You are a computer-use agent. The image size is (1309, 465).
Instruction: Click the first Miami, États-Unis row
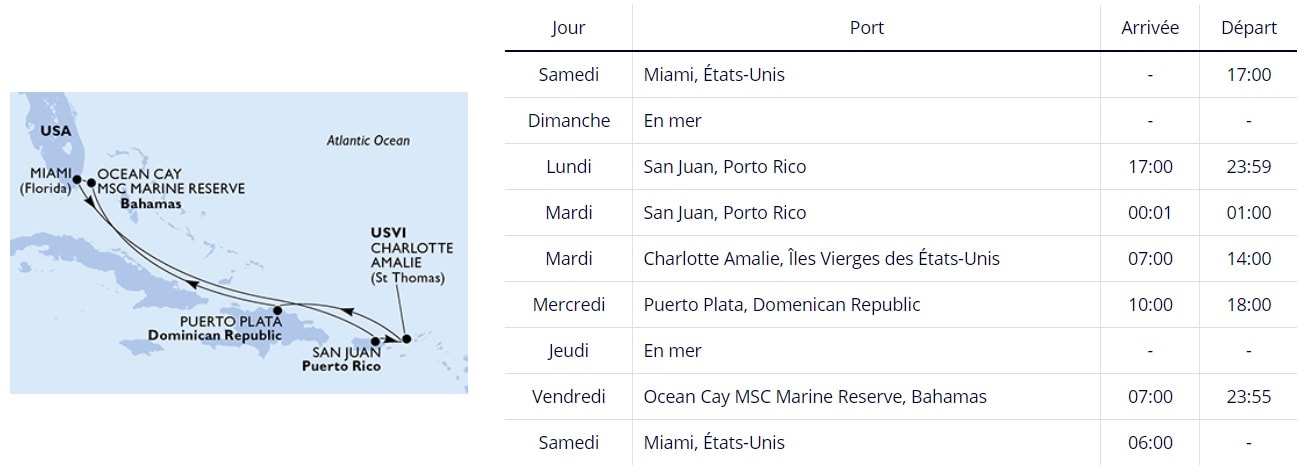pyautogui.click(x=901, y=75)
